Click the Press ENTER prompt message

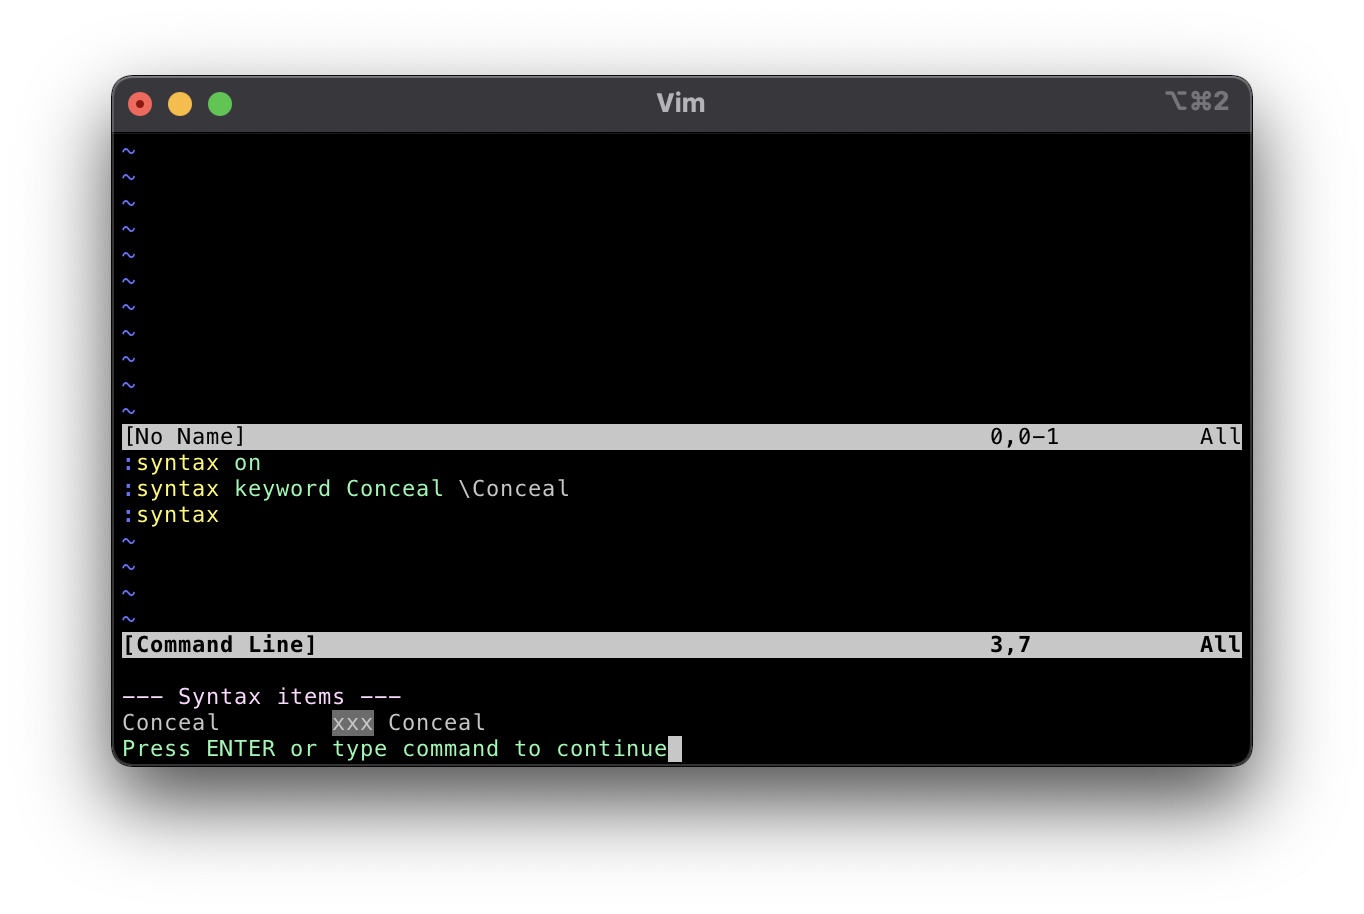pyautogui.click(x=394, y=748)
